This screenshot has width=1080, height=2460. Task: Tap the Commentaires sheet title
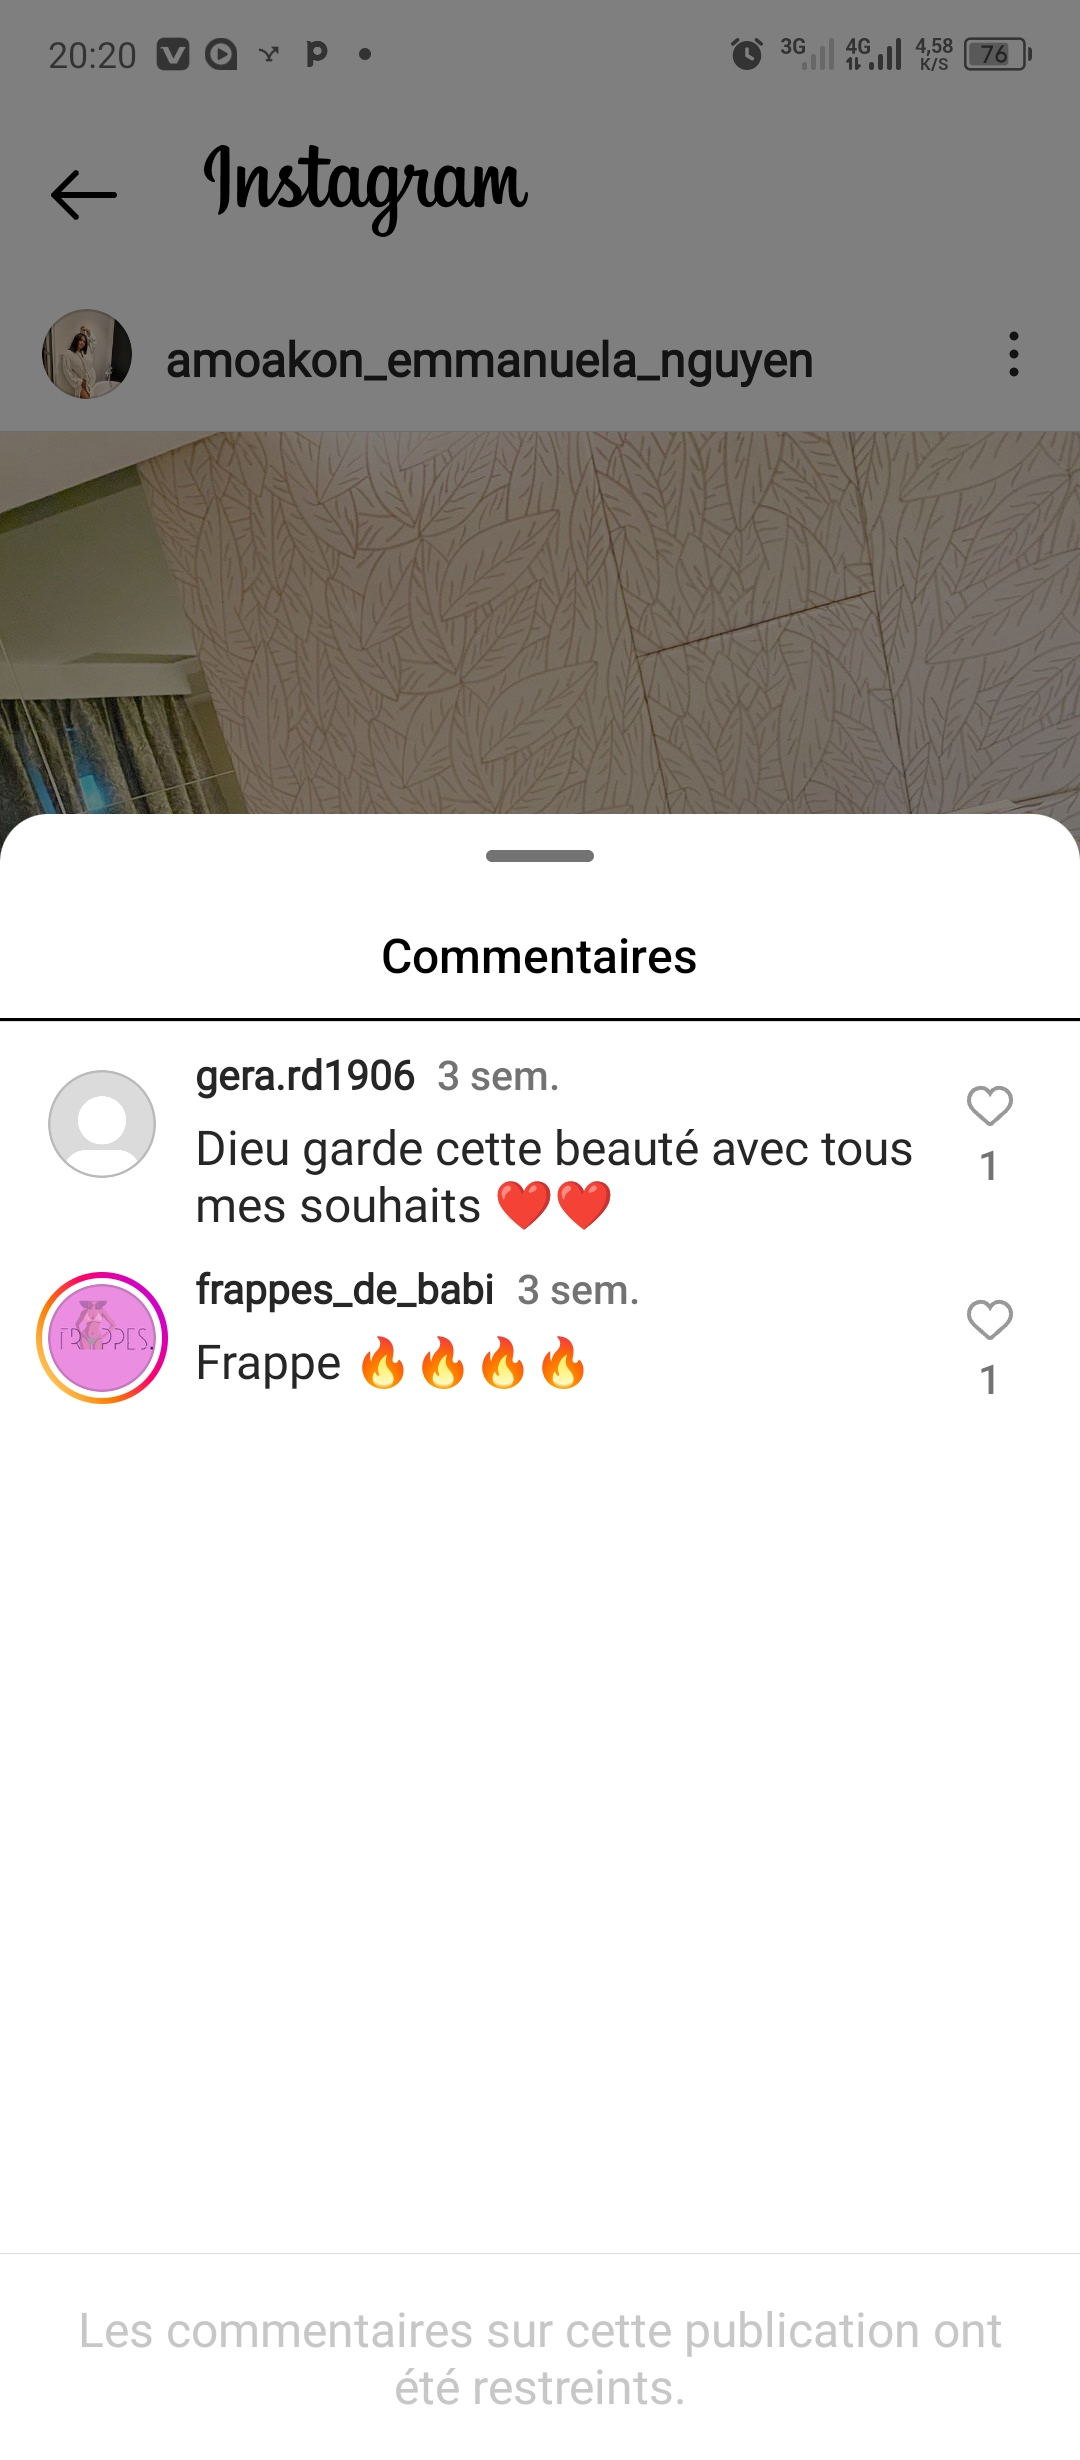point(540,957)
